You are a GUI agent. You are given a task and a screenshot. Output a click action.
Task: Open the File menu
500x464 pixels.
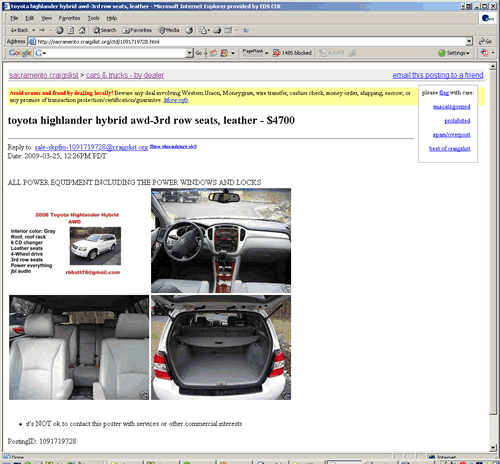[x=14, y=18]
